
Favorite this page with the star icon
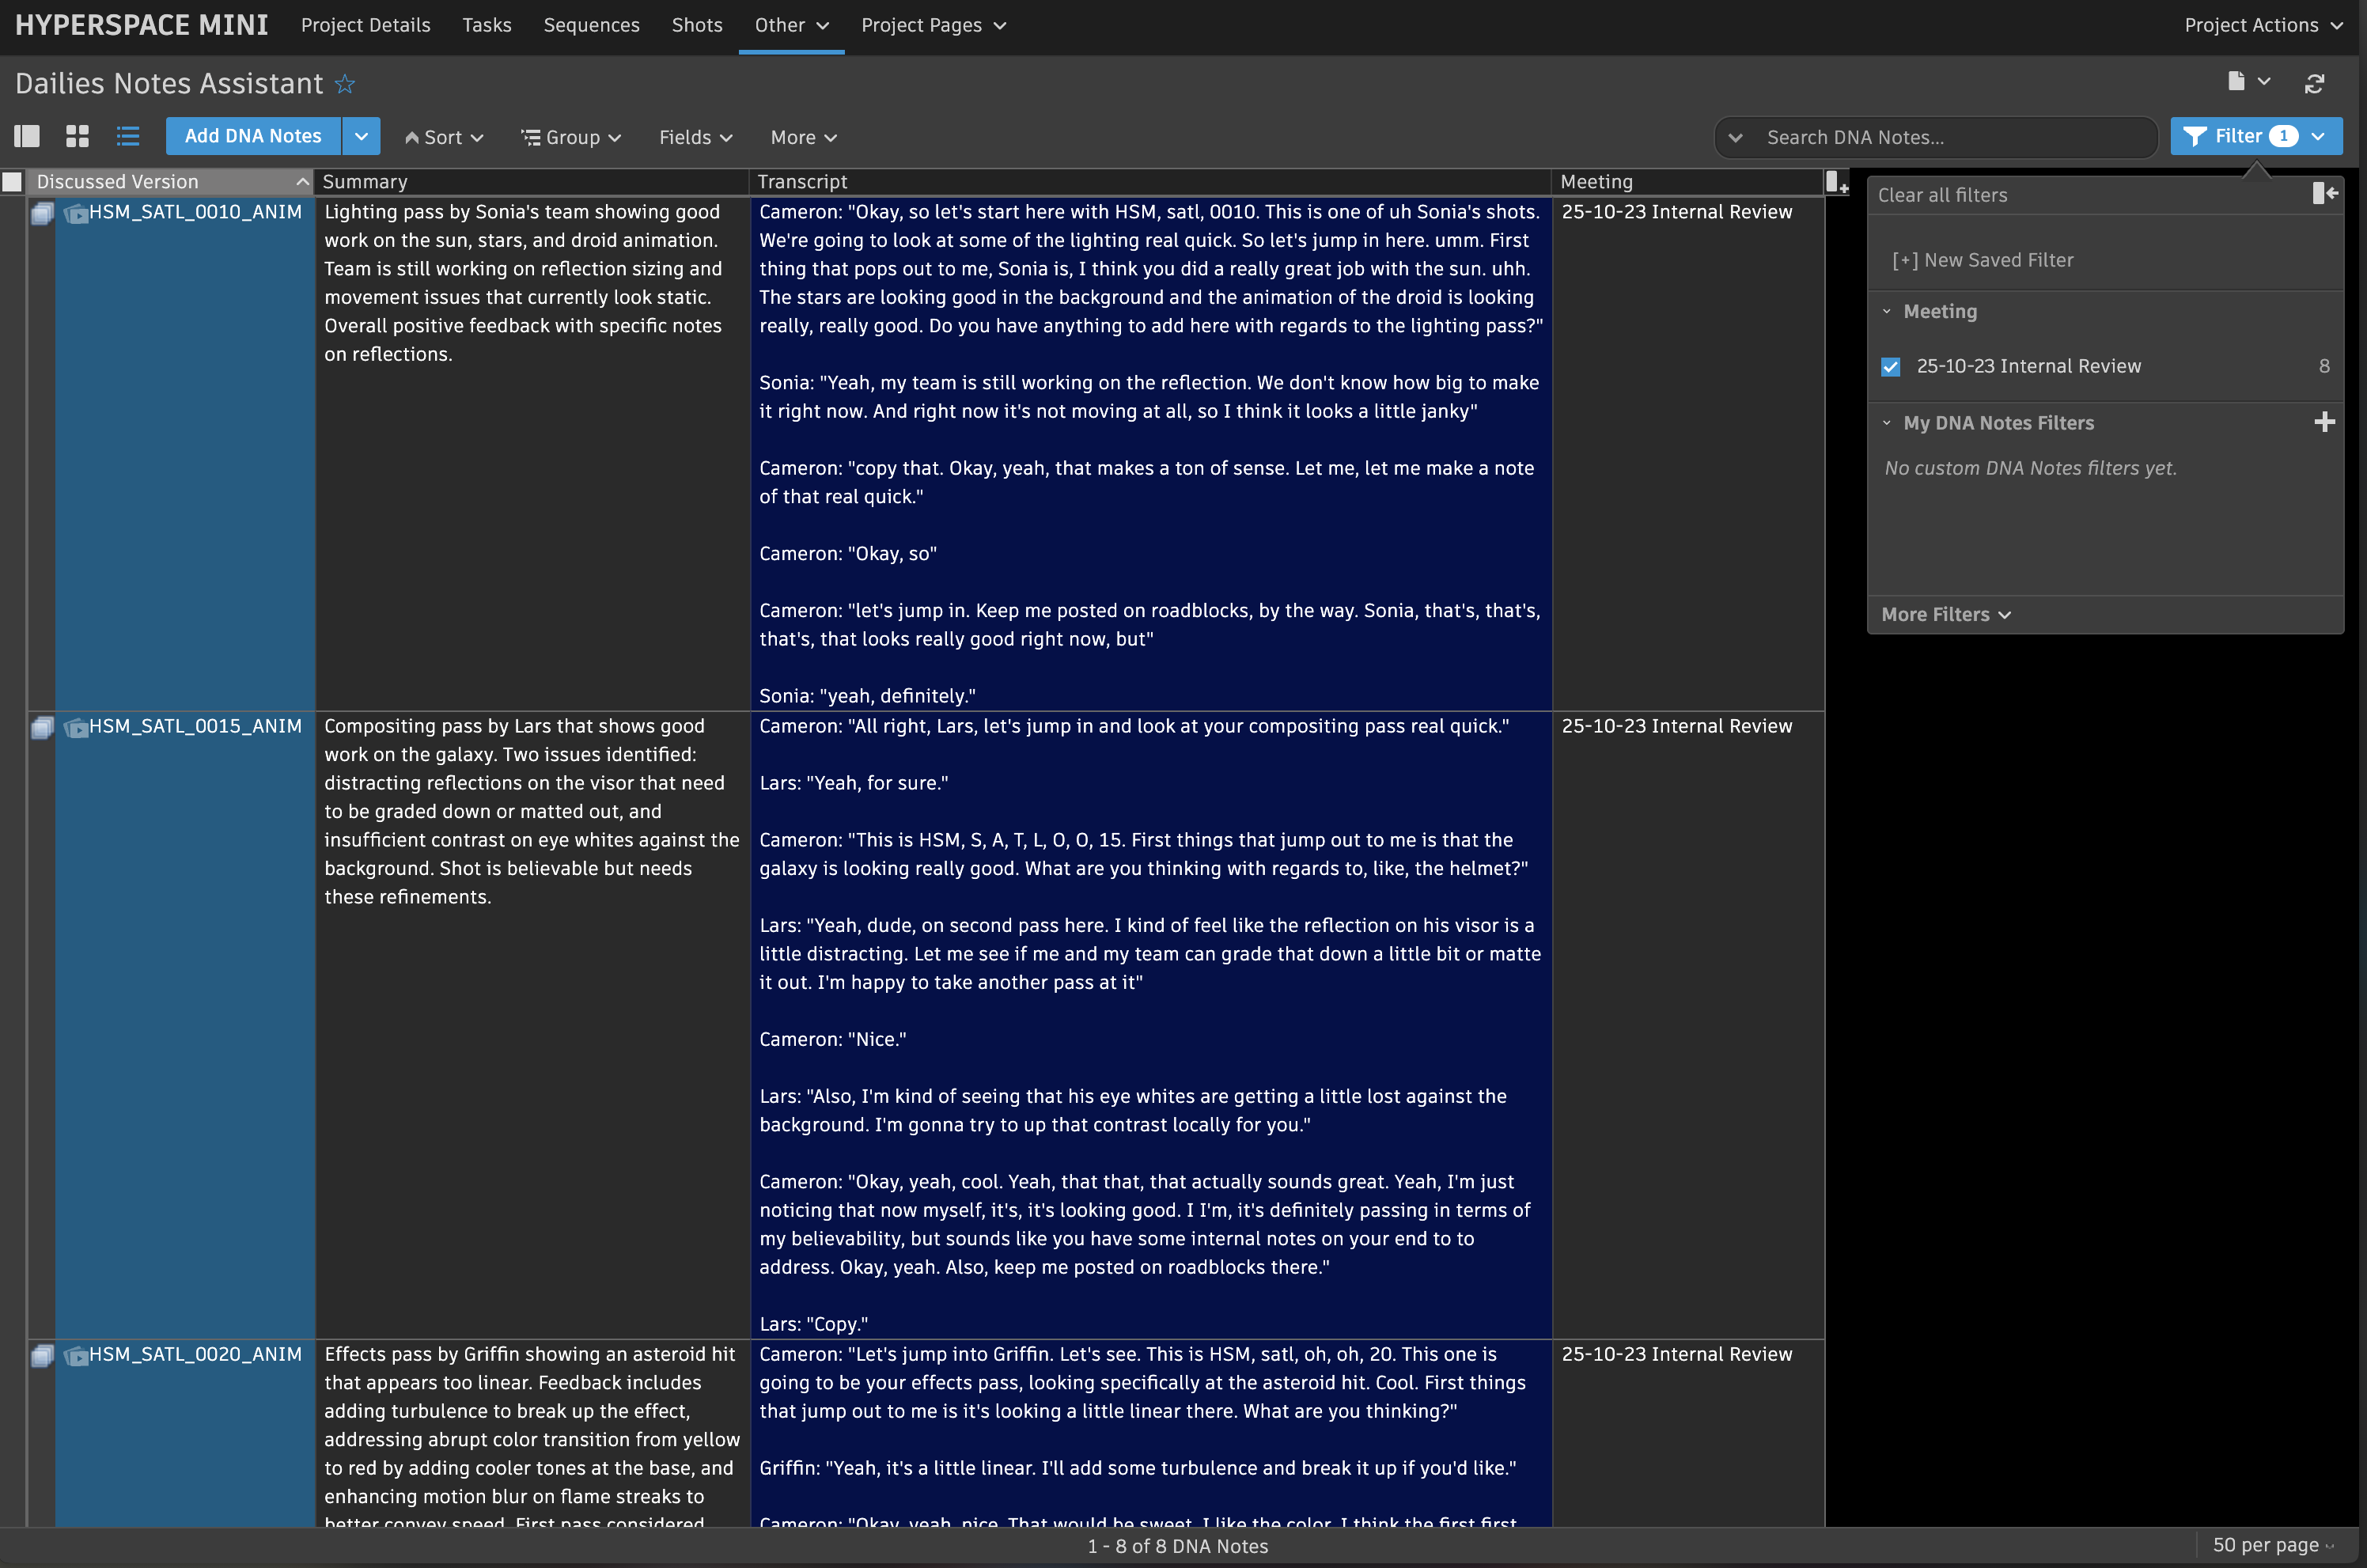pos(345,84)
